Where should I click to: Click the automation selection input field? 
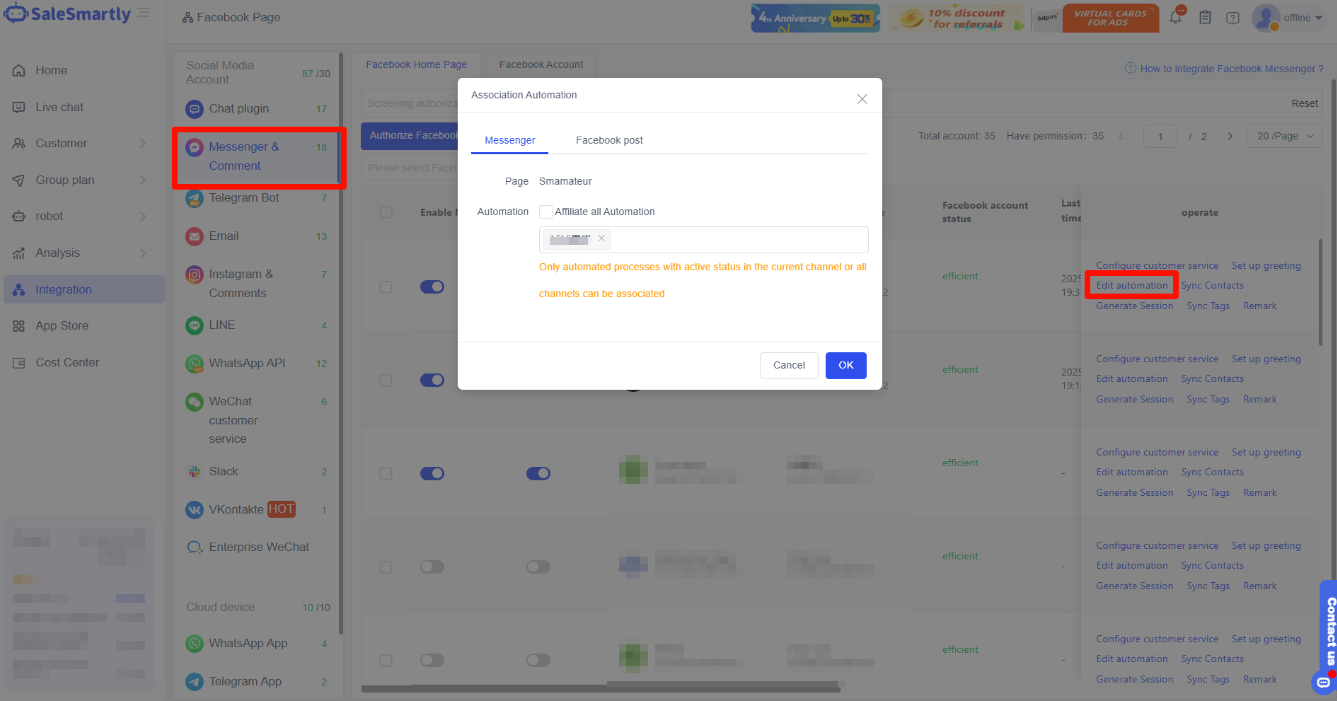[x=740, y=239]
